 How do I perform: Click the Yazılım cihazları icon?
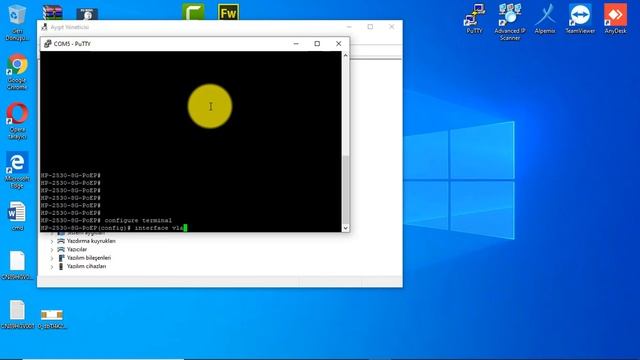pos(61,266)
